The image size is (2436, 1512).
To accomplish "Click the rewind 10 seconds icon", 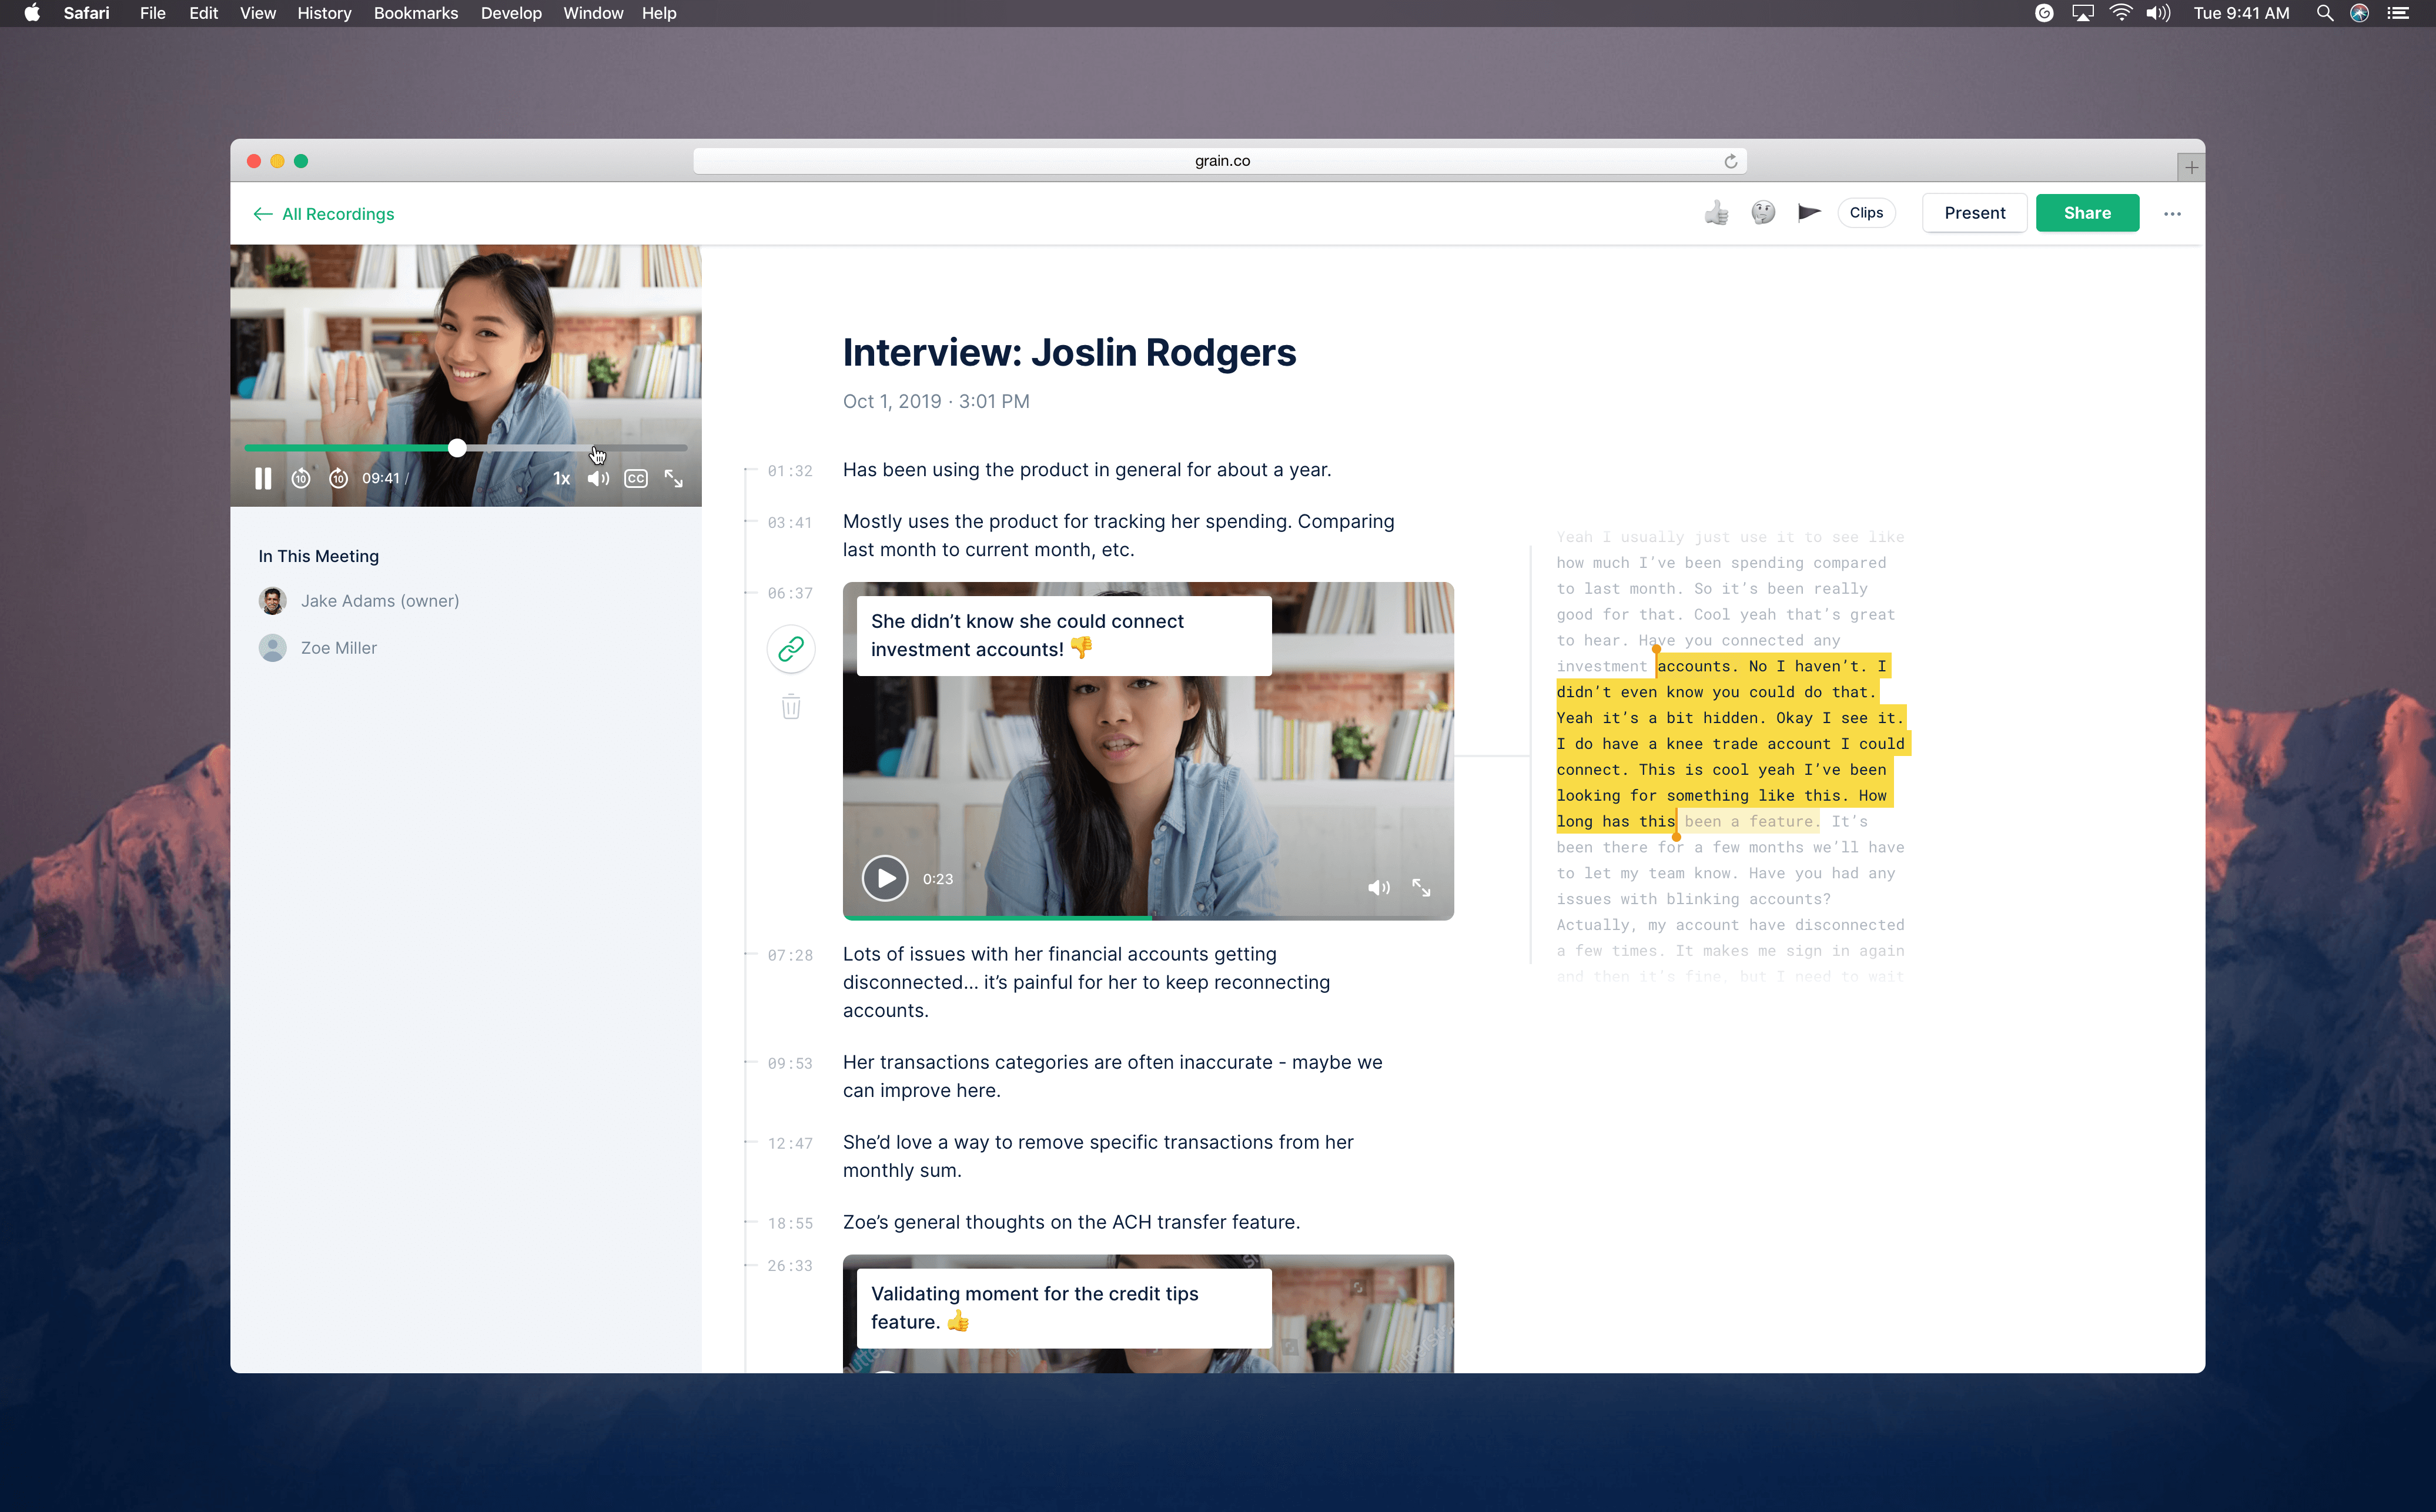I will [300, 478].
